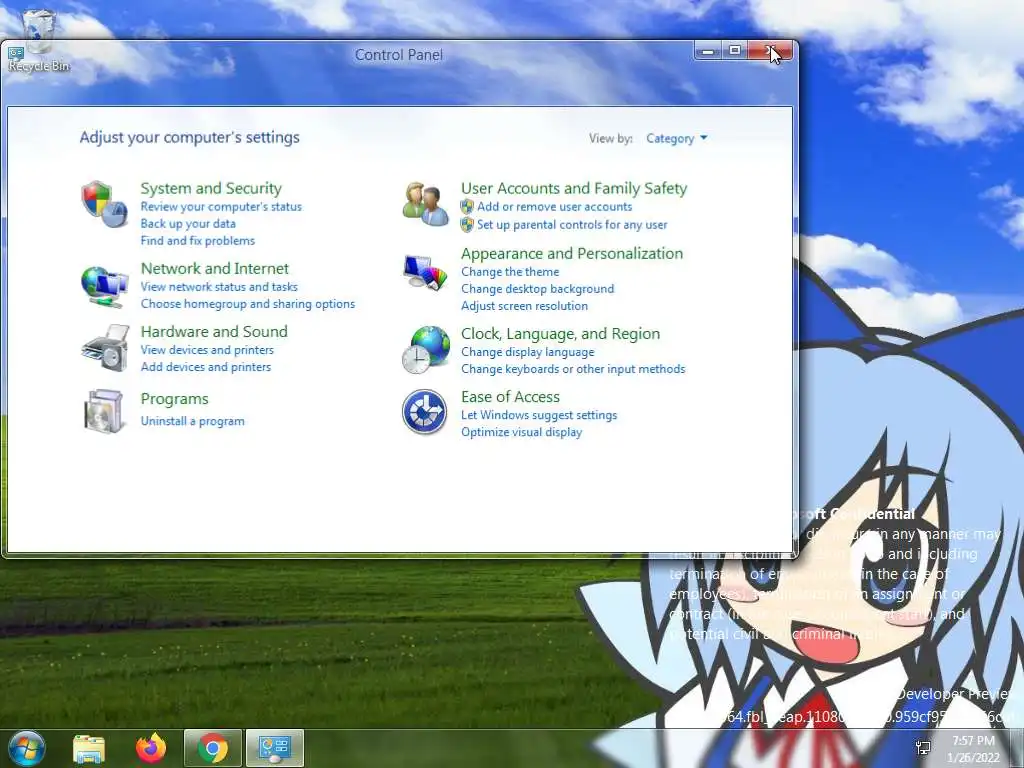
Task: Click Let Windows suggest settings
Action: pyautogui.click(x=539, y=415)
